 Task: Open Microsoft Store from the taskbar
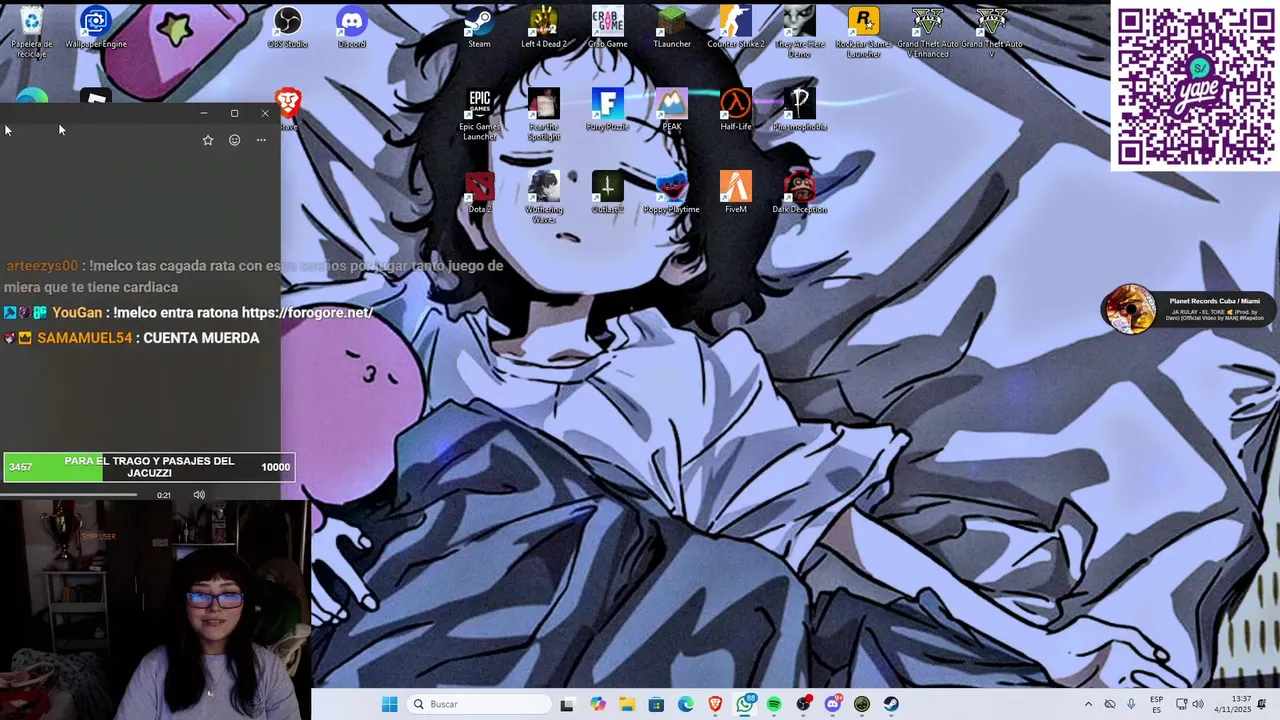click(x=656, y=704)
